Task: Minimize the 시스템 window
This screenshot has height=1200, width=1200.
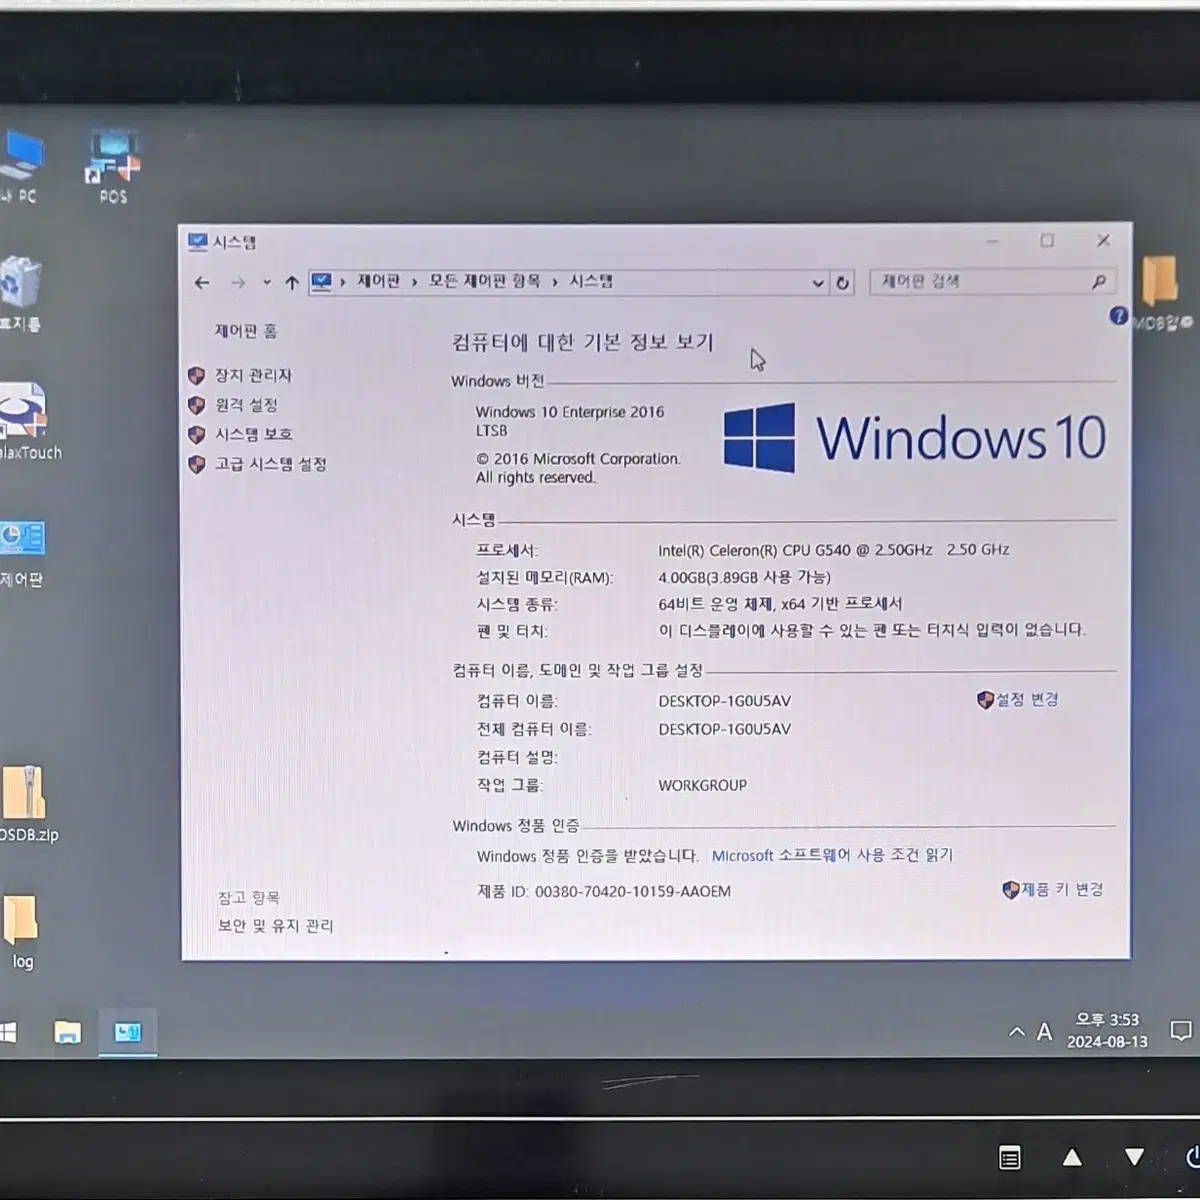Action: click(993, 241)
